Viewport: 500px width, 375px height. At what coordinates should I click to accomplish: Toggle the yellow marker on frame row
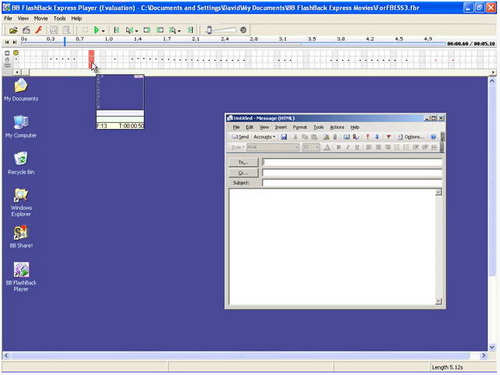[x=16, y=53]
